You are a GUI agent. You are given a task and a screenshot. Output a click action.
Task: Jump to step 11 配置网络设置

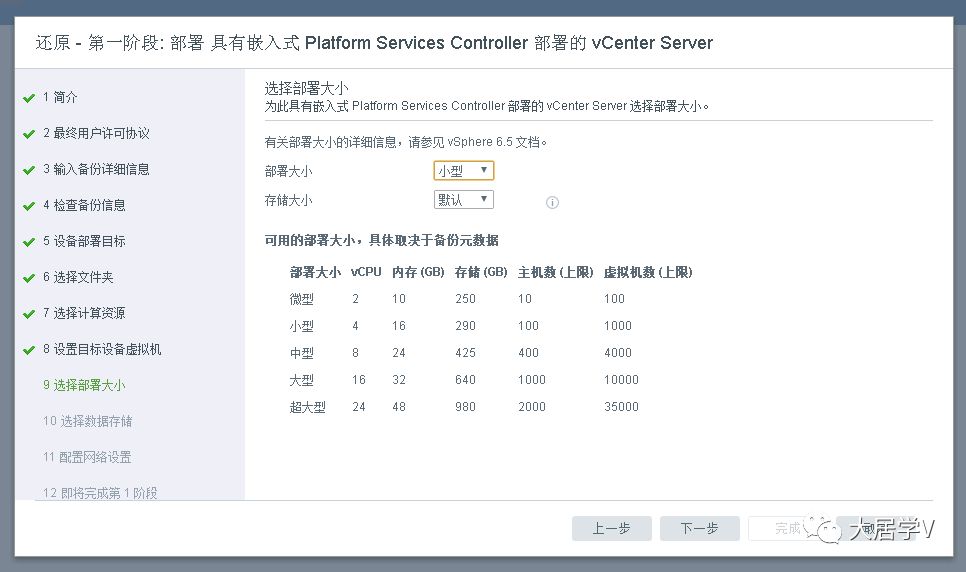87,457
